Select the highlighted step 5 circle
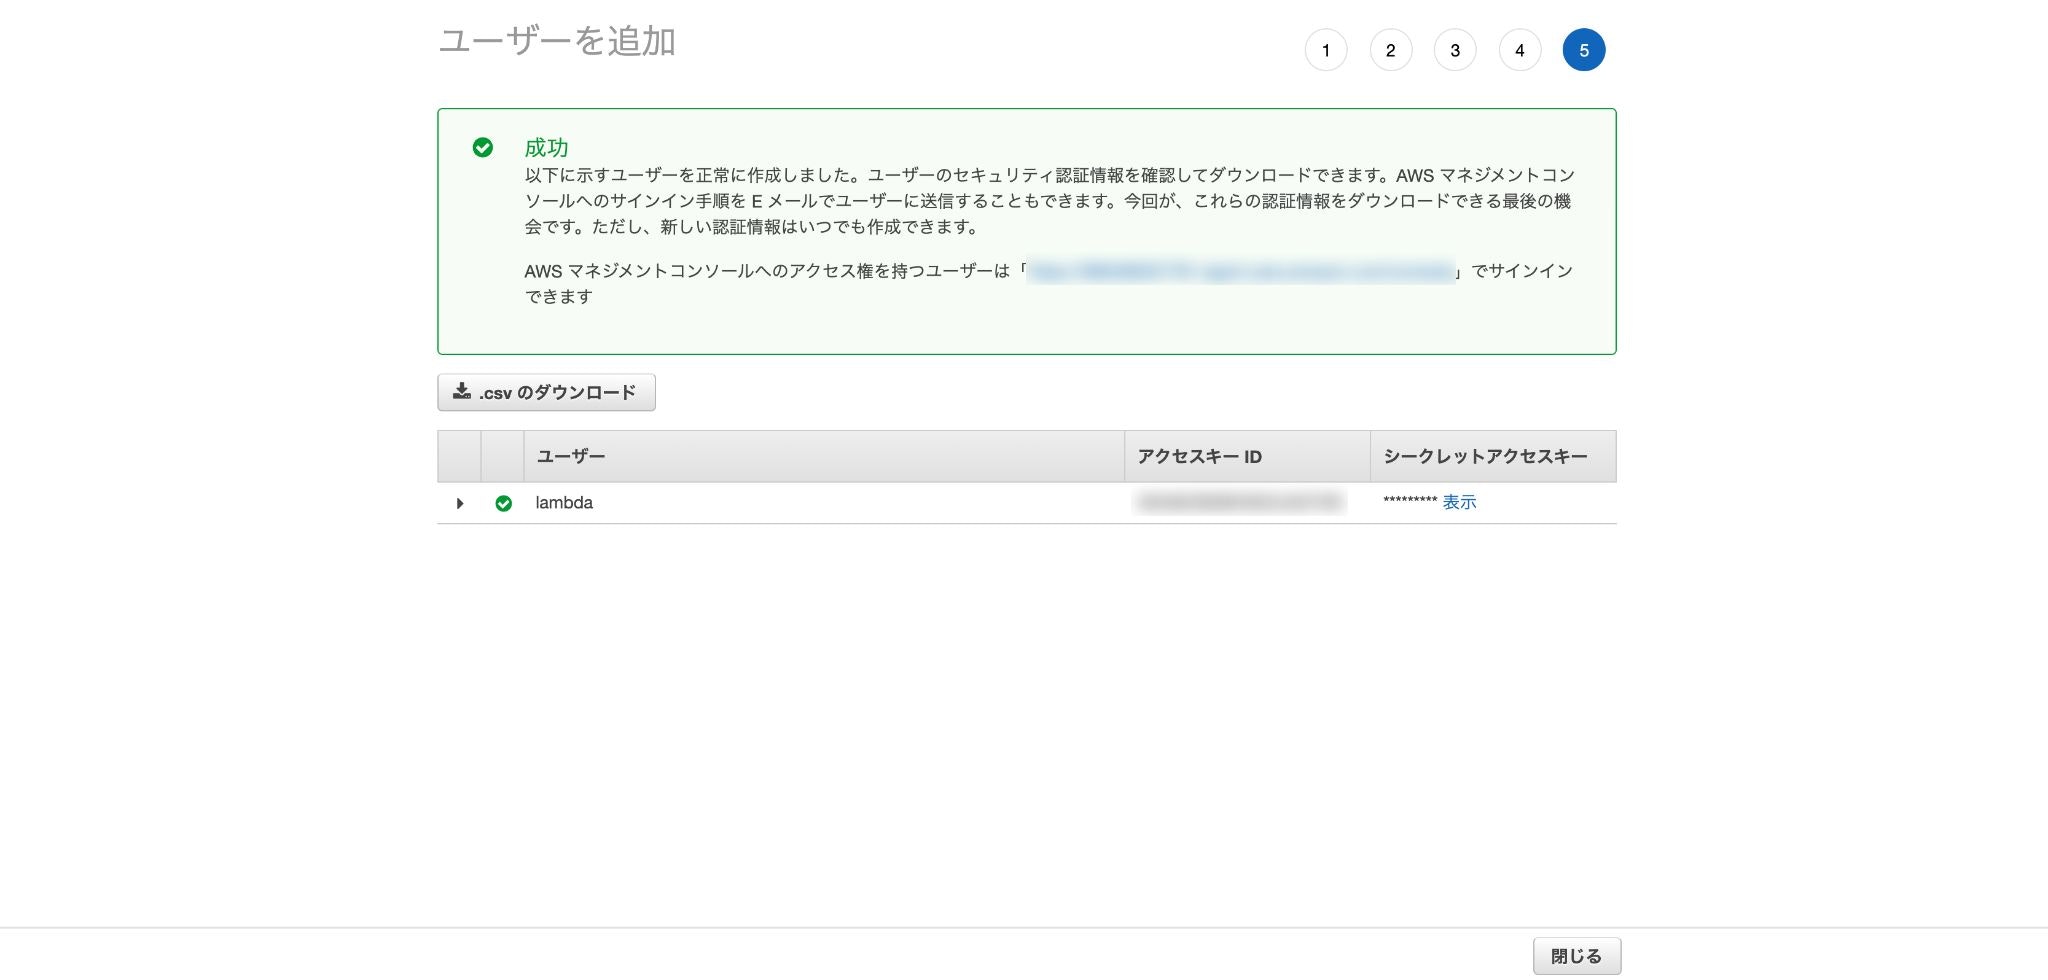The height and width of the screenshot is (980, 2048). coord(1583,49)
